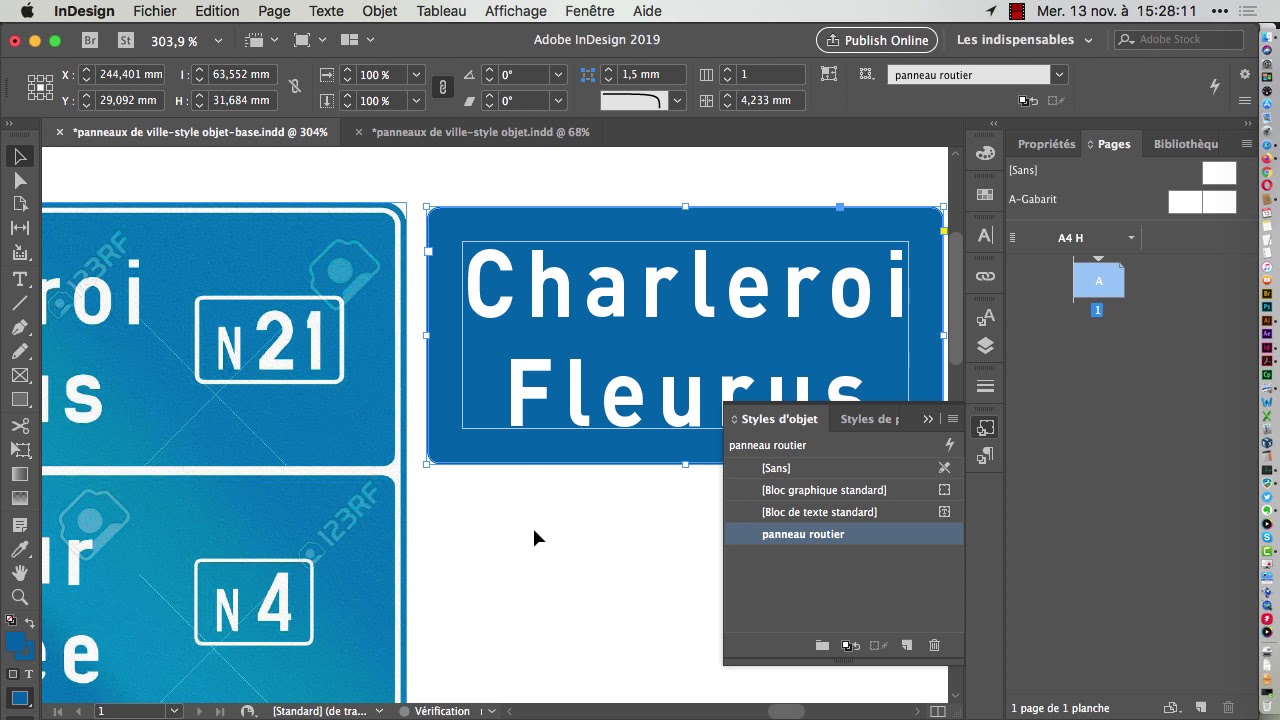Image resolution: width=1280 pixels, height=720 pixels.
Task: Toggle constrain proportions for width and height
Action: pos(295,87)
